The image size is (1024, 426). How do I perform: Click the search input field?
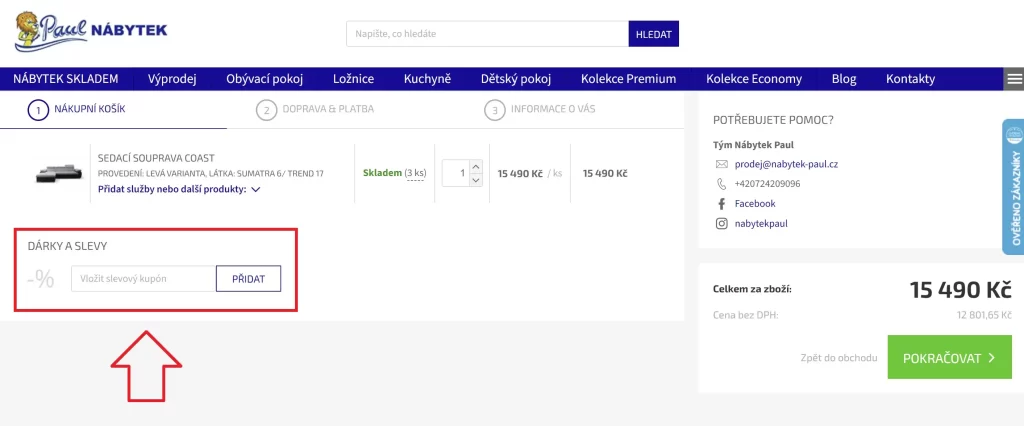tap(487, 34)
